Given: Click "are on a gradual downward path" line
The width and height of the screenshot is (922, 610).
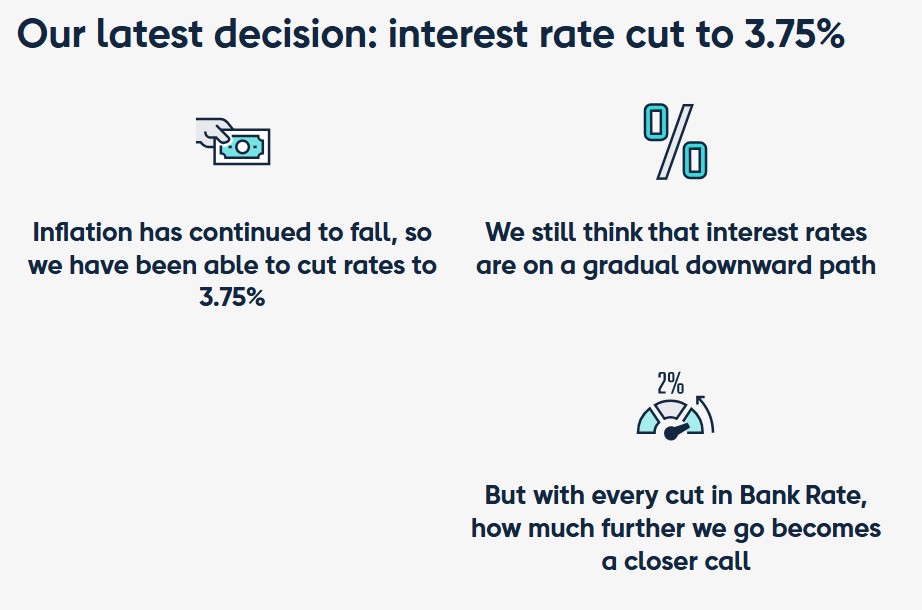Looking at the screenshot, I should [x=676, y=265].
